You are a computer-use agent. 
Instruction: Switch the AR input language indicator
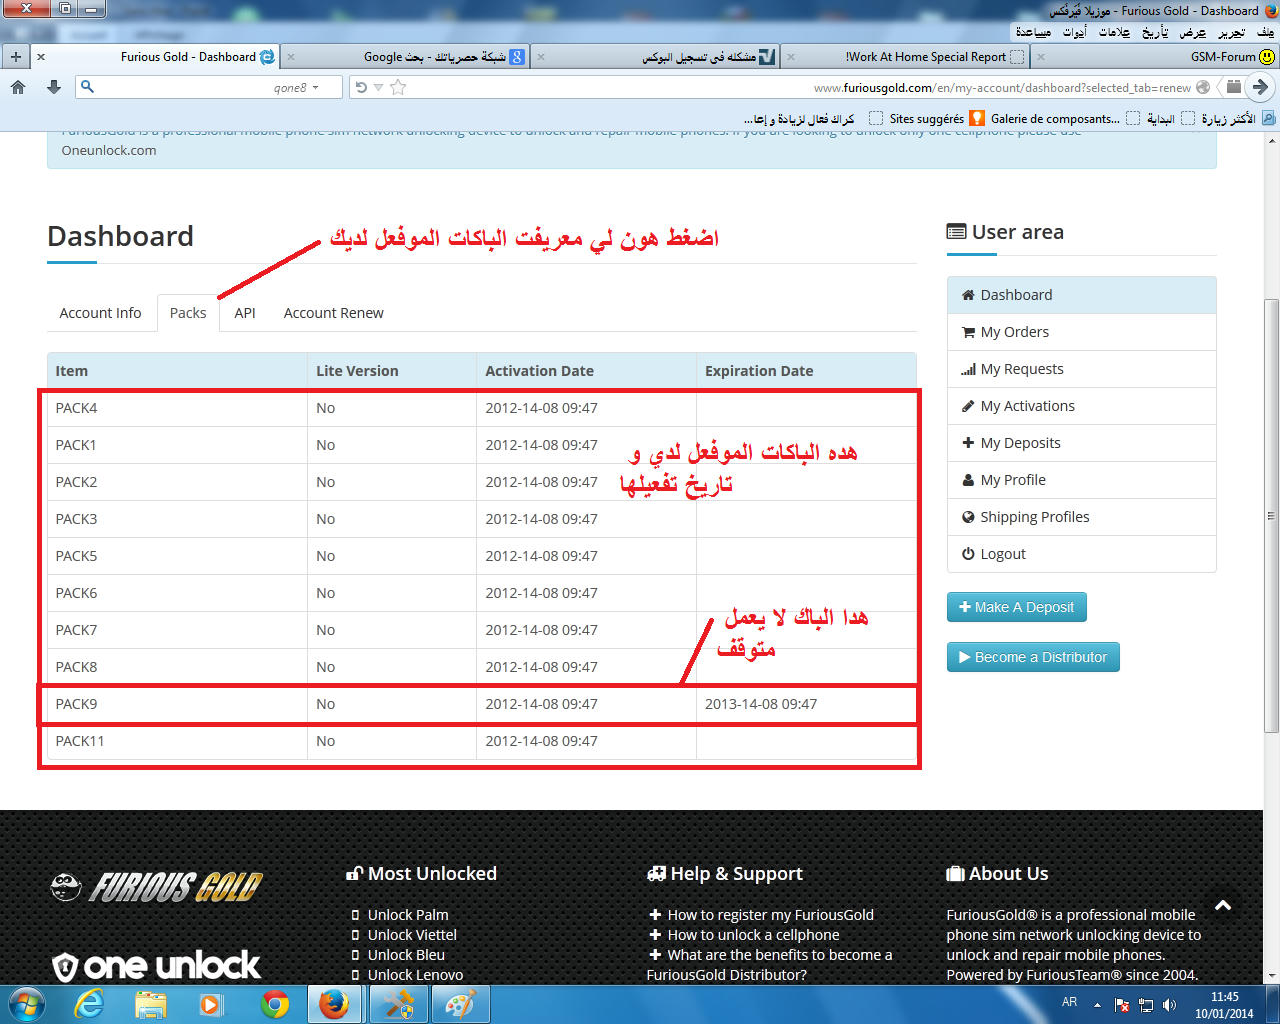[1069, 1002]
